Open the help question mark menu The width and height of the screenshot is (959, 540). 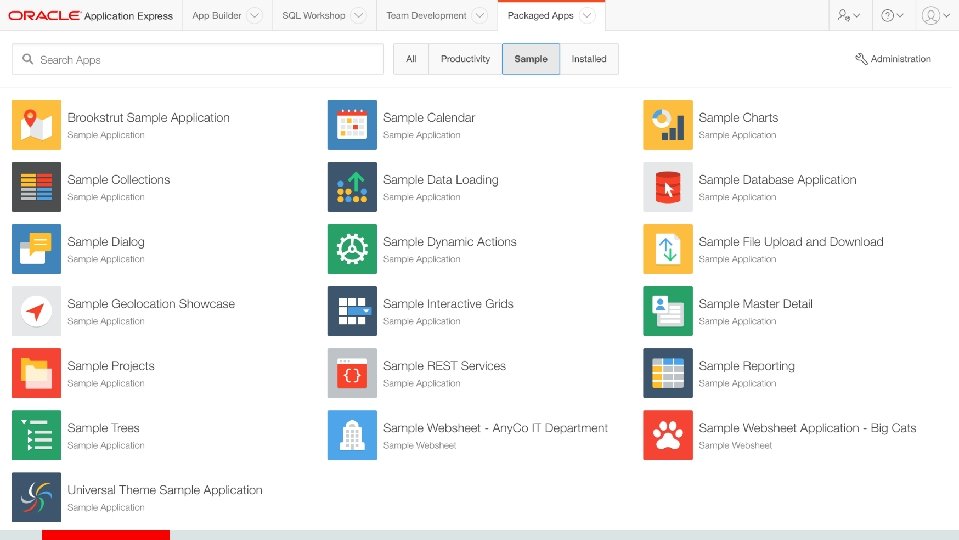click(x=892, y=15)
